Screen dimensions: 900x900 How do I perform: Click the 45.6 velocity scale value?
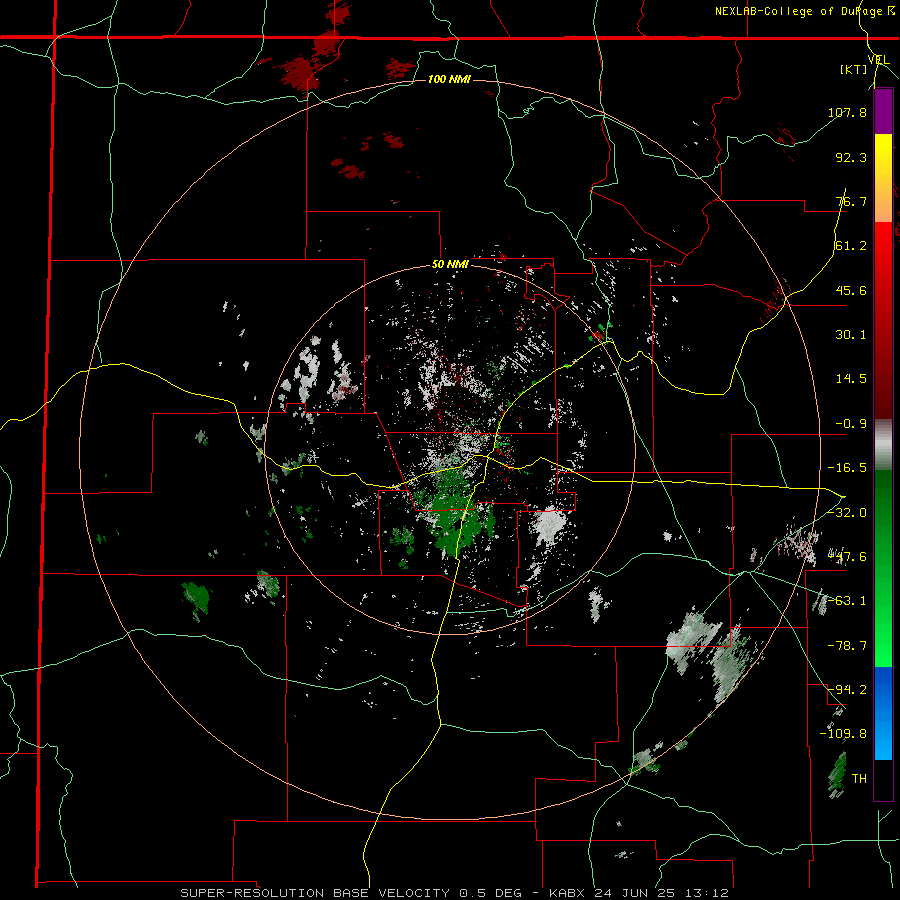pos(851,290)
